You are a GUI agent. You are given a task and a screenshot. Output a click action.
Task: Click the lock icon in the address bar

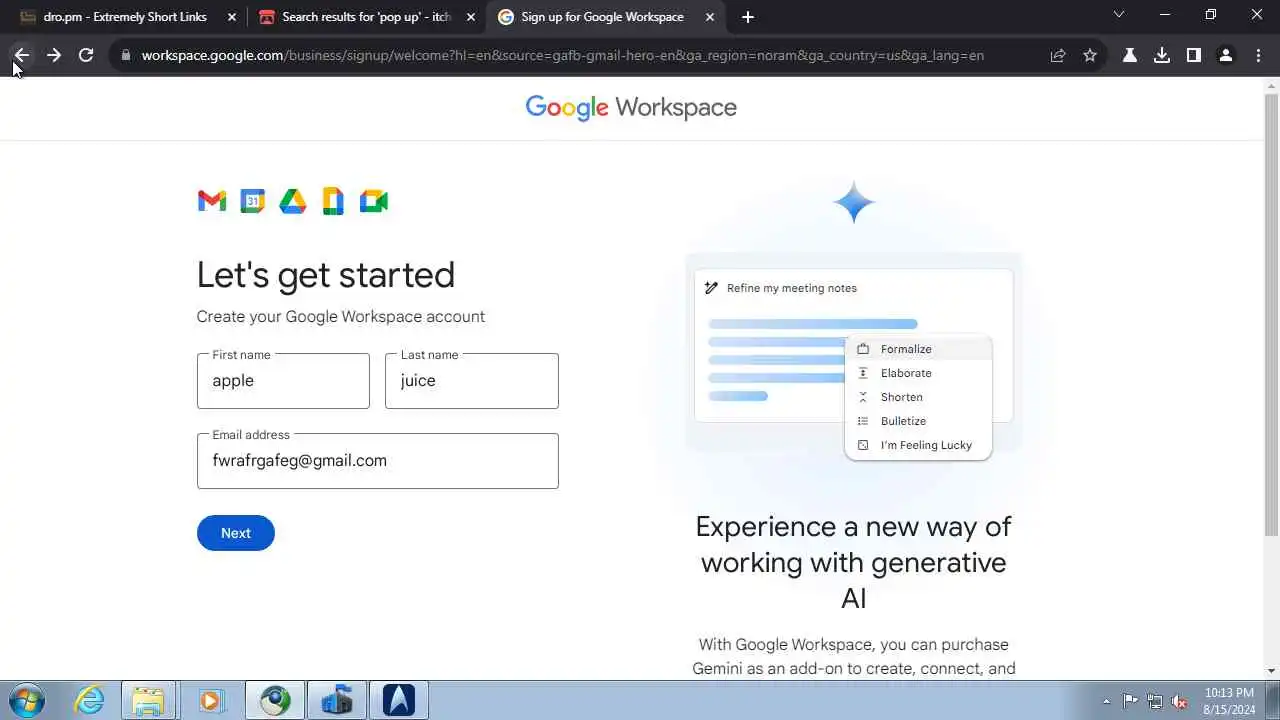(125, 55)
